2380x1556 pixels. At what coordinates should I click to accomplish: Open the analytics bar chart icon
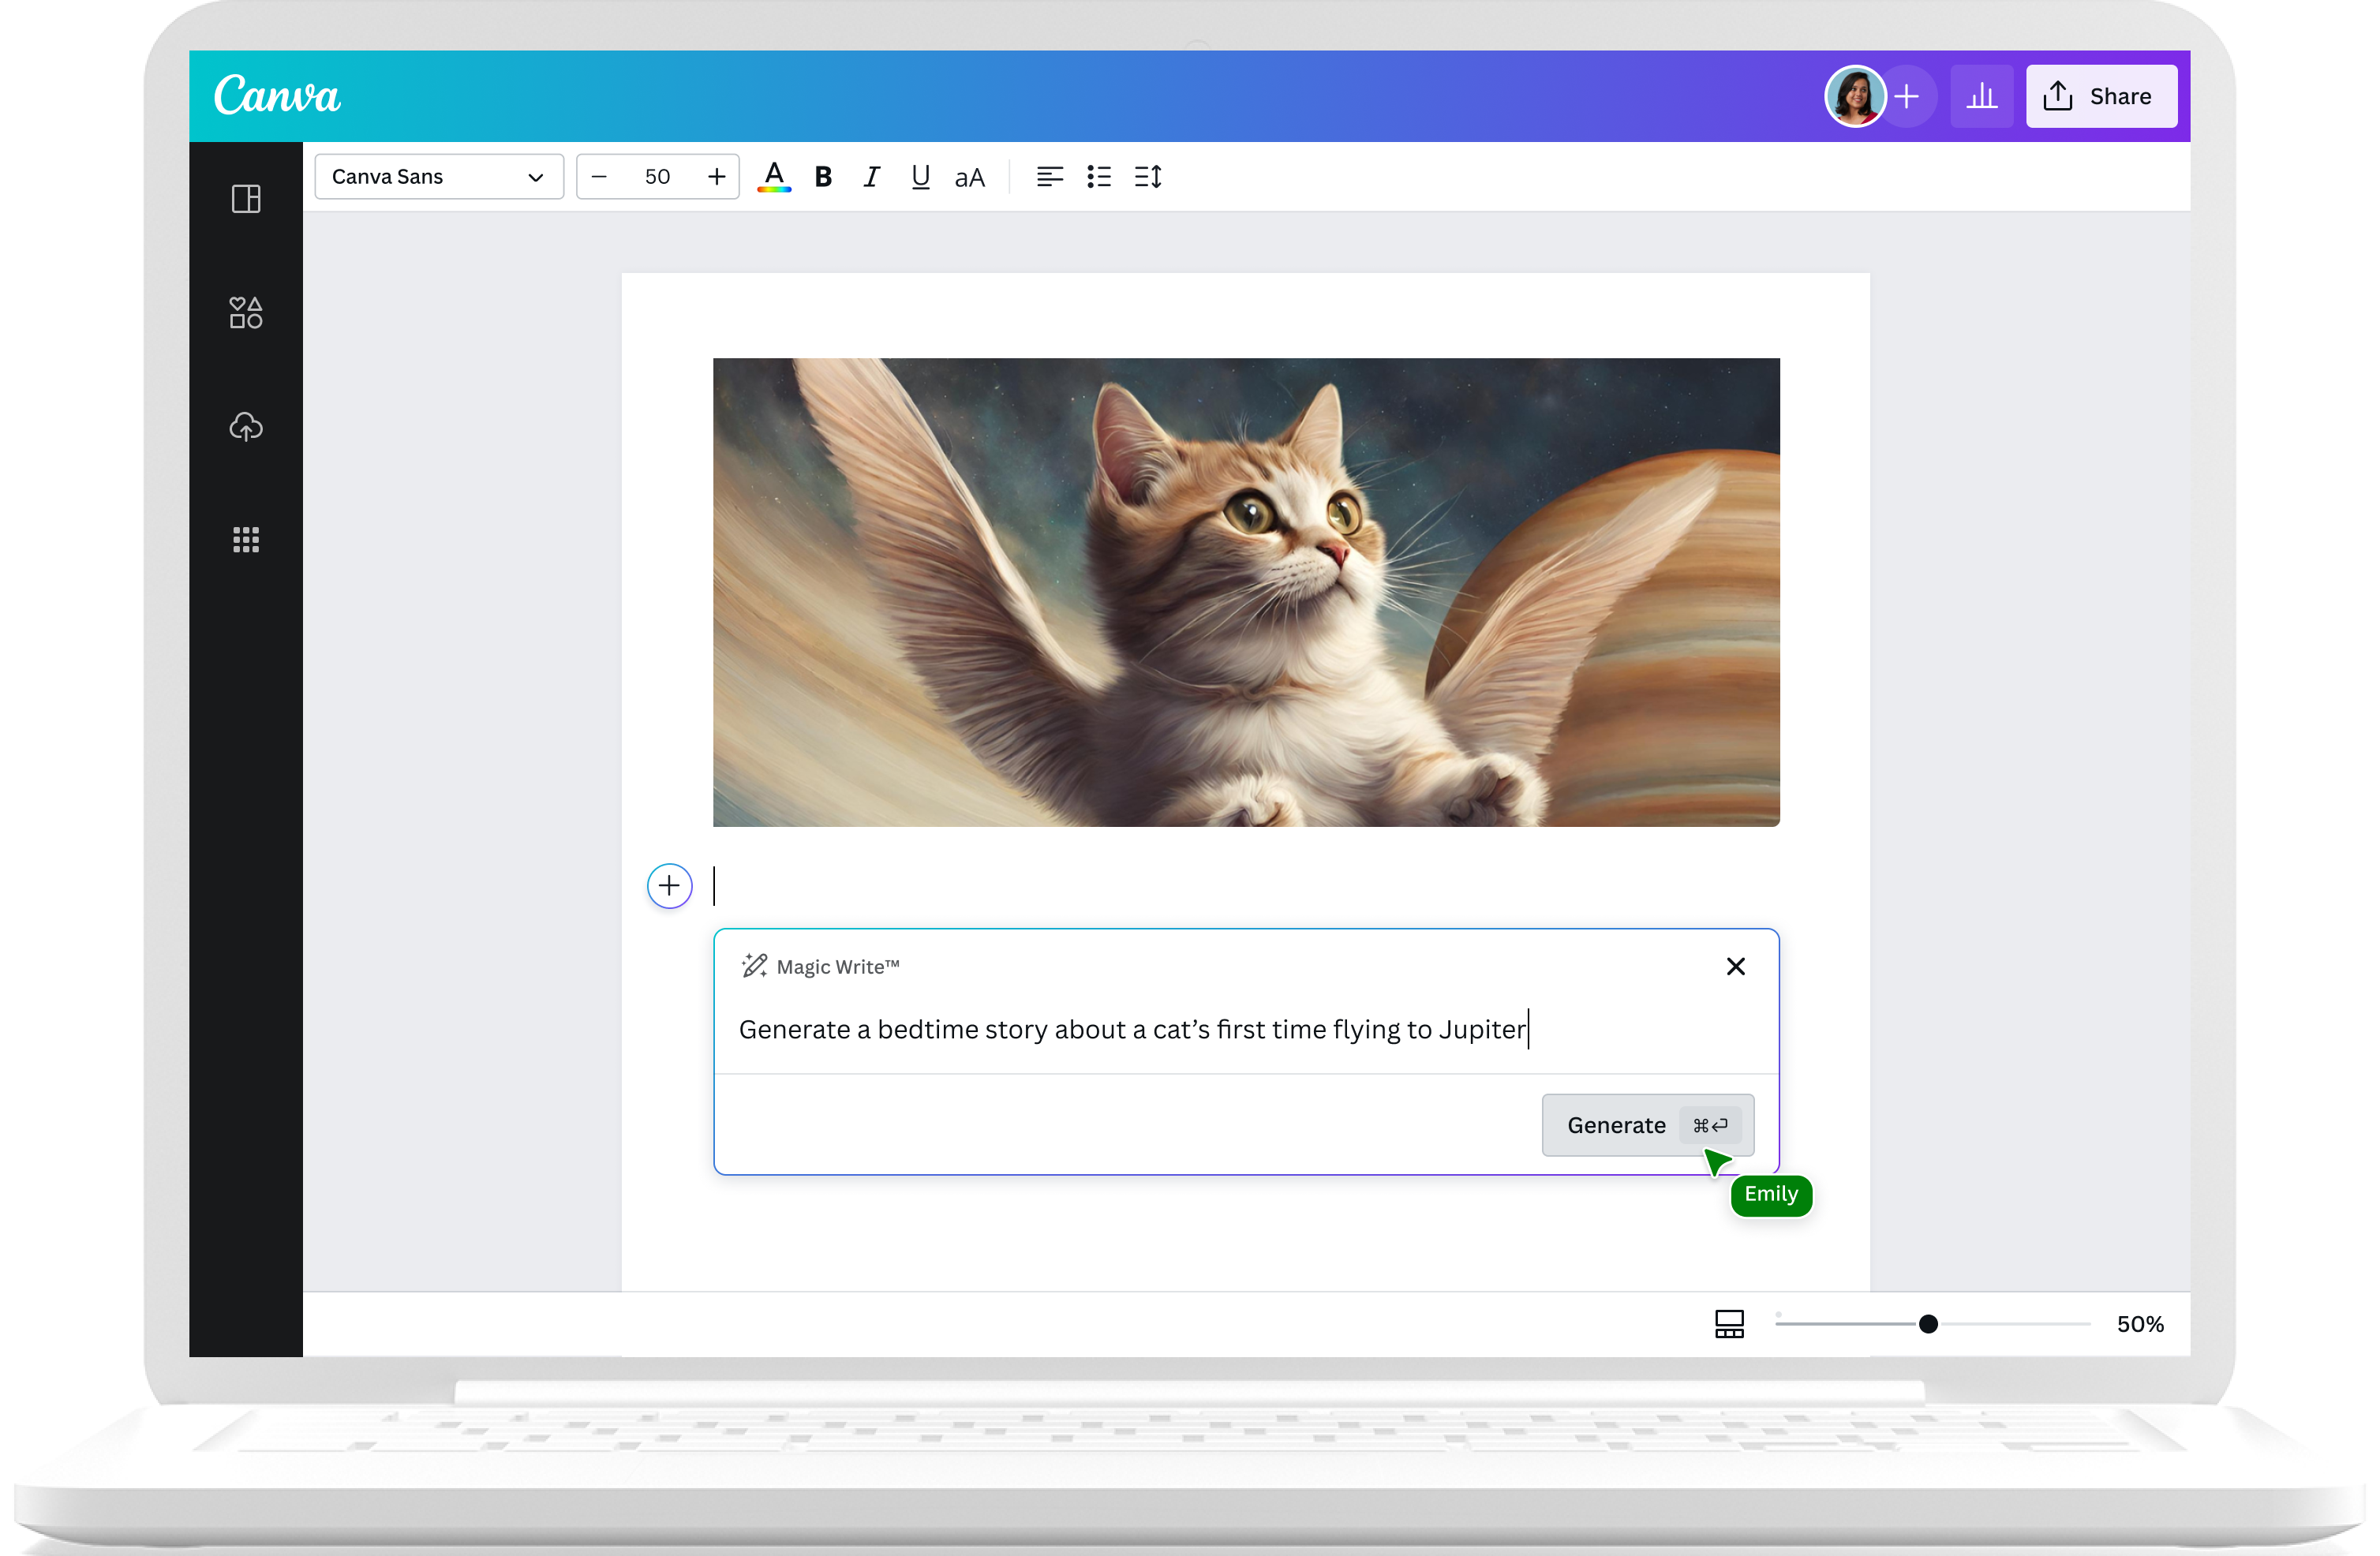[1981, 97]
